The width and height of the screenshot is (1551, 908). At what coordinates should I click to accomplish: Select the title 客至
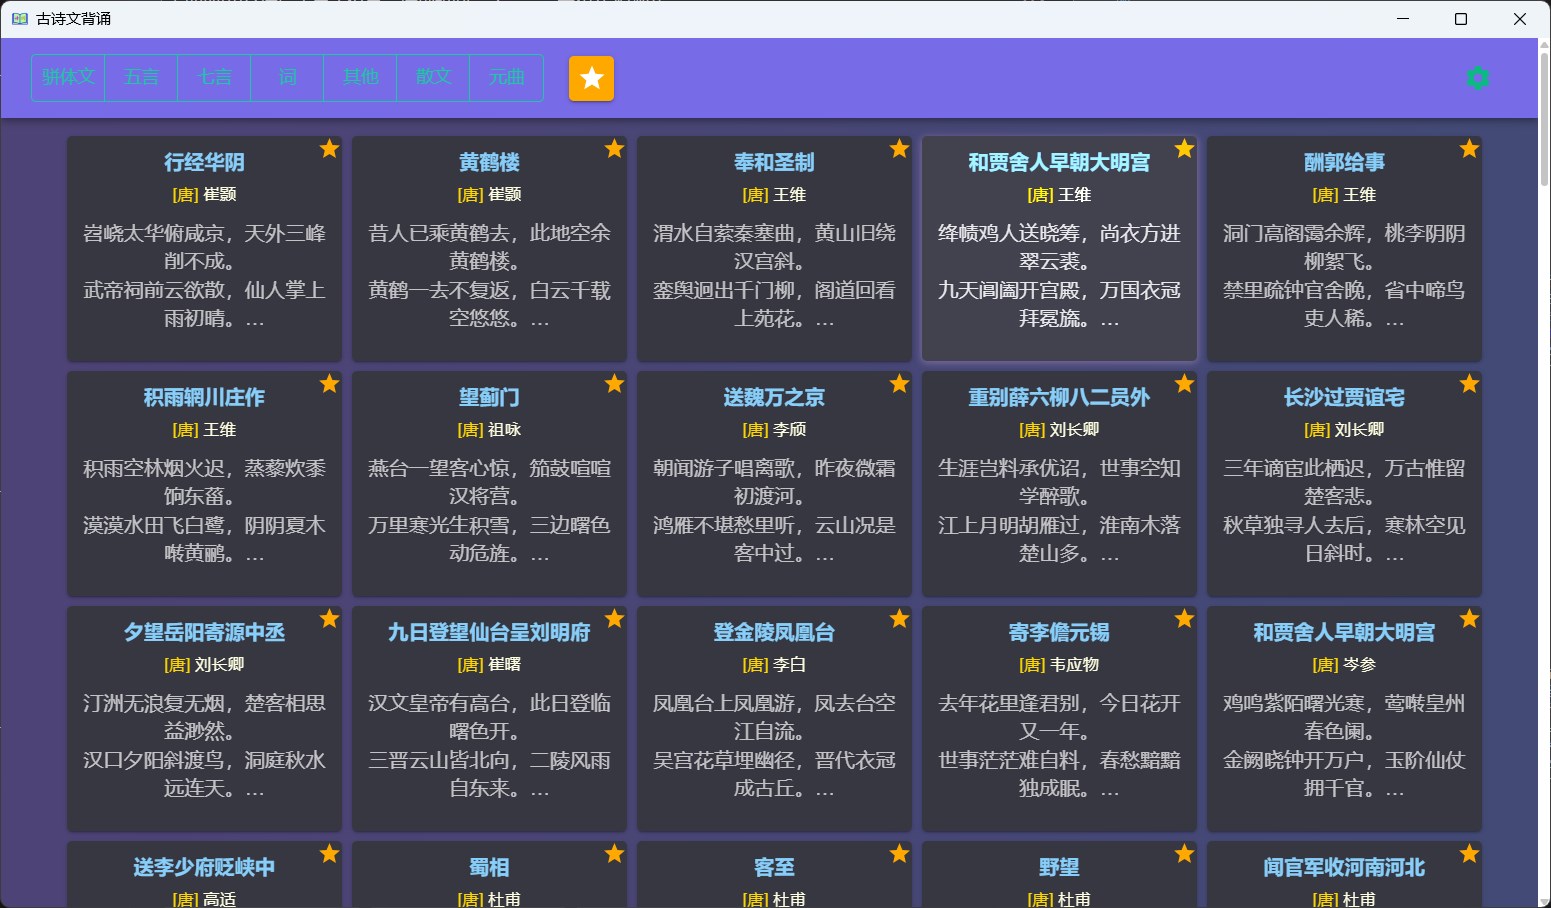pyautogui.click(x=774, y=868)
